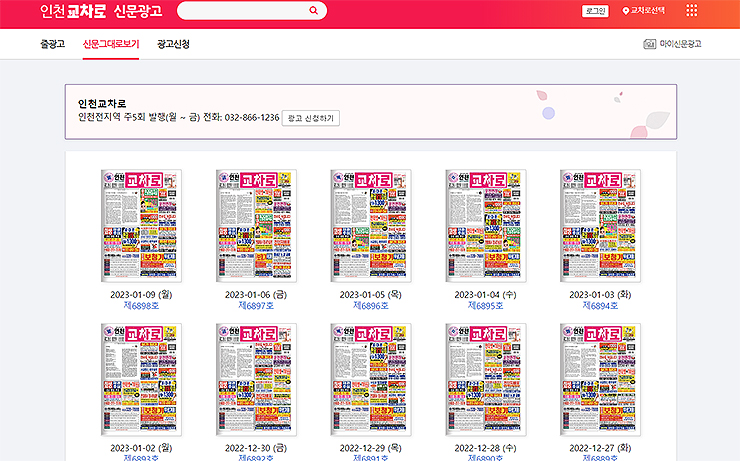The width and height of the screenshot is (740, 461).
Task: Open the 광고신청 tab
Action: tap(173, 44)
